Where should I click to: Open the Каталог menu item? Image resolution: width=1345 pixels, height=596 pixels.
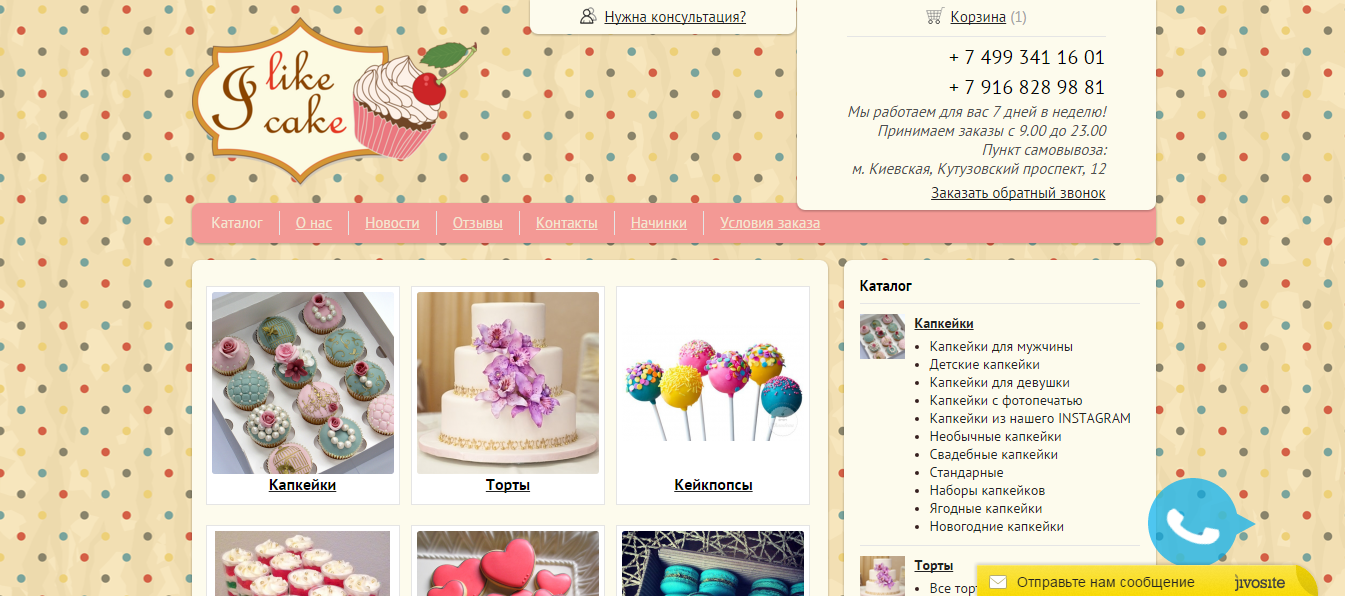[237, 223]
